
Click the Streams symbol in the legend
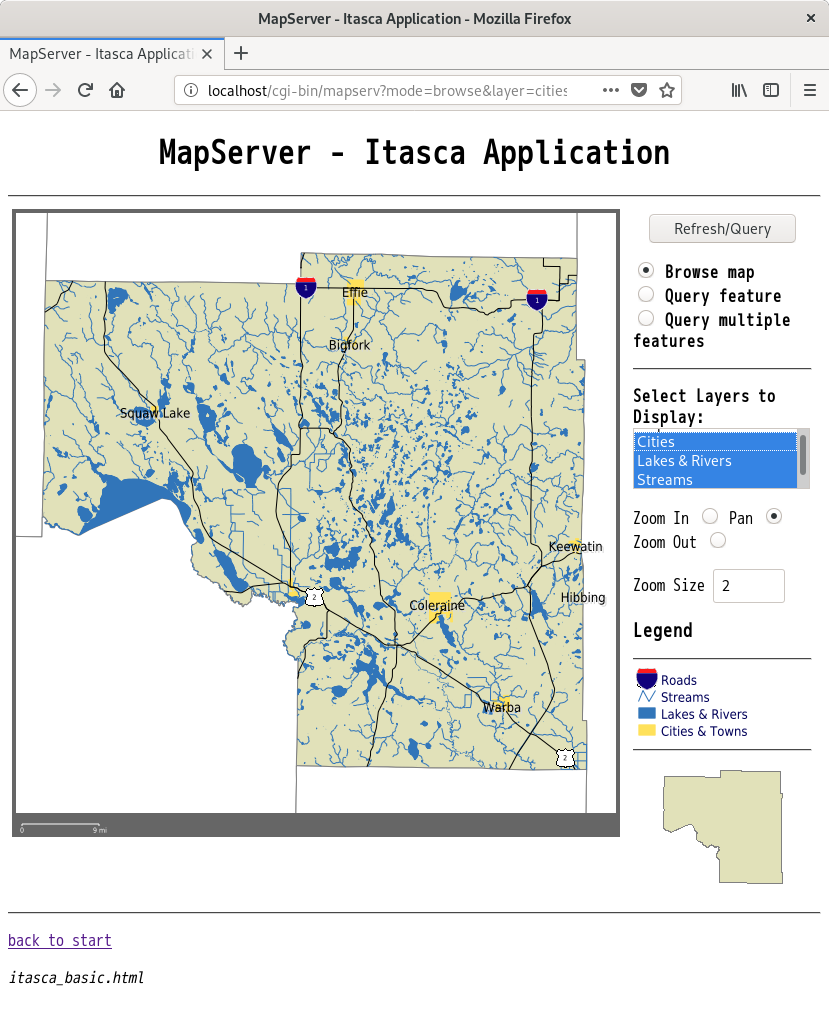[x=646, y=696]
